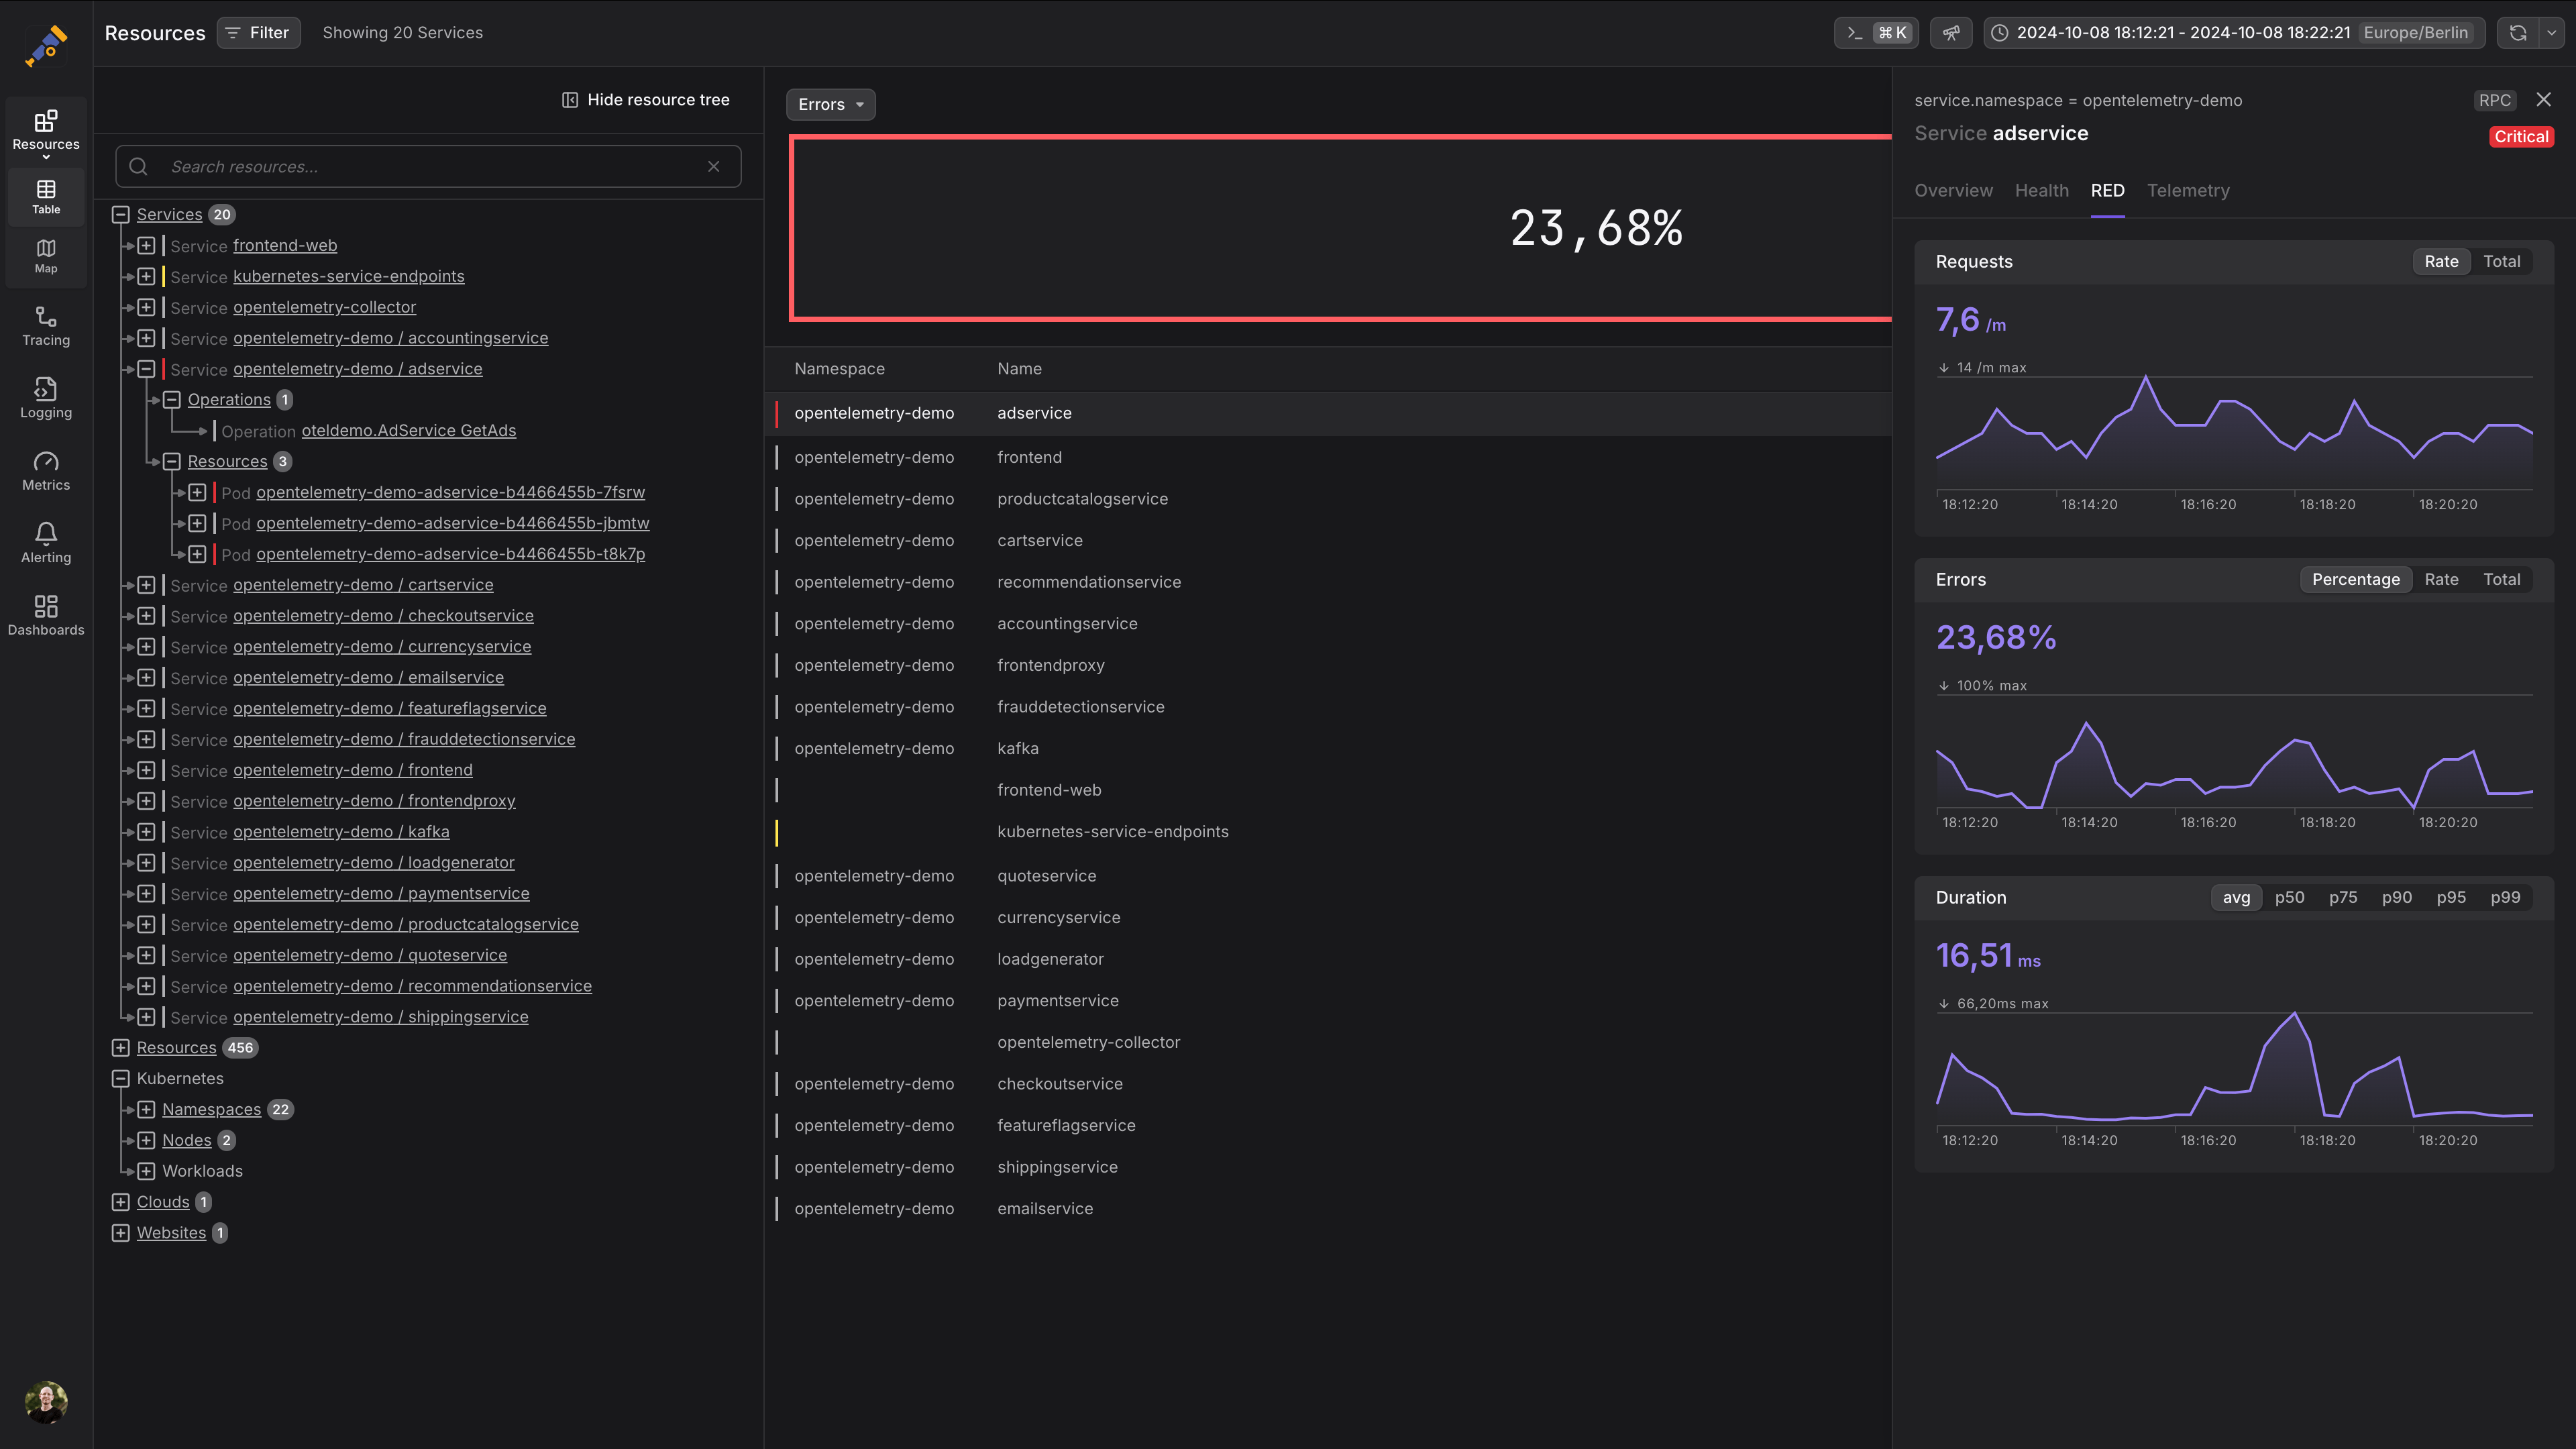
Task: Click the telescope explore icon in header
Action: point(1951,33)
